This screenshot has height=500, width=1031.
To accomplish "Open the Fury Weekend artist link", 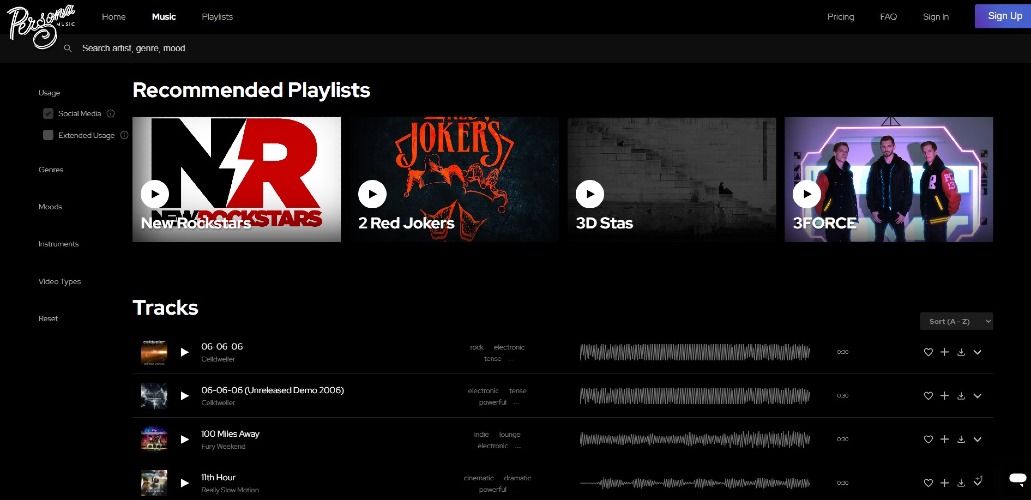I will [223, 447].
